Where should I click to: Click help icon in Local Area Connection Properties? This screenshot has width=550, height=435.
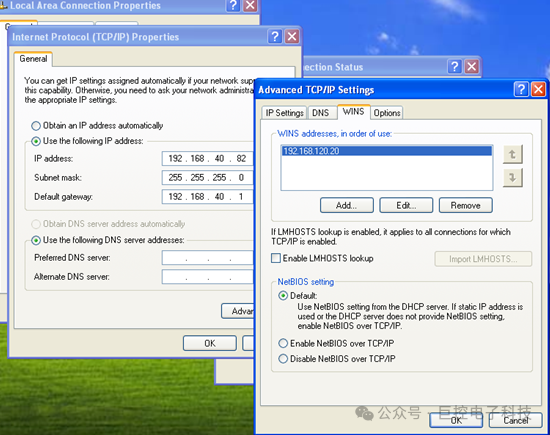(233, 5)
